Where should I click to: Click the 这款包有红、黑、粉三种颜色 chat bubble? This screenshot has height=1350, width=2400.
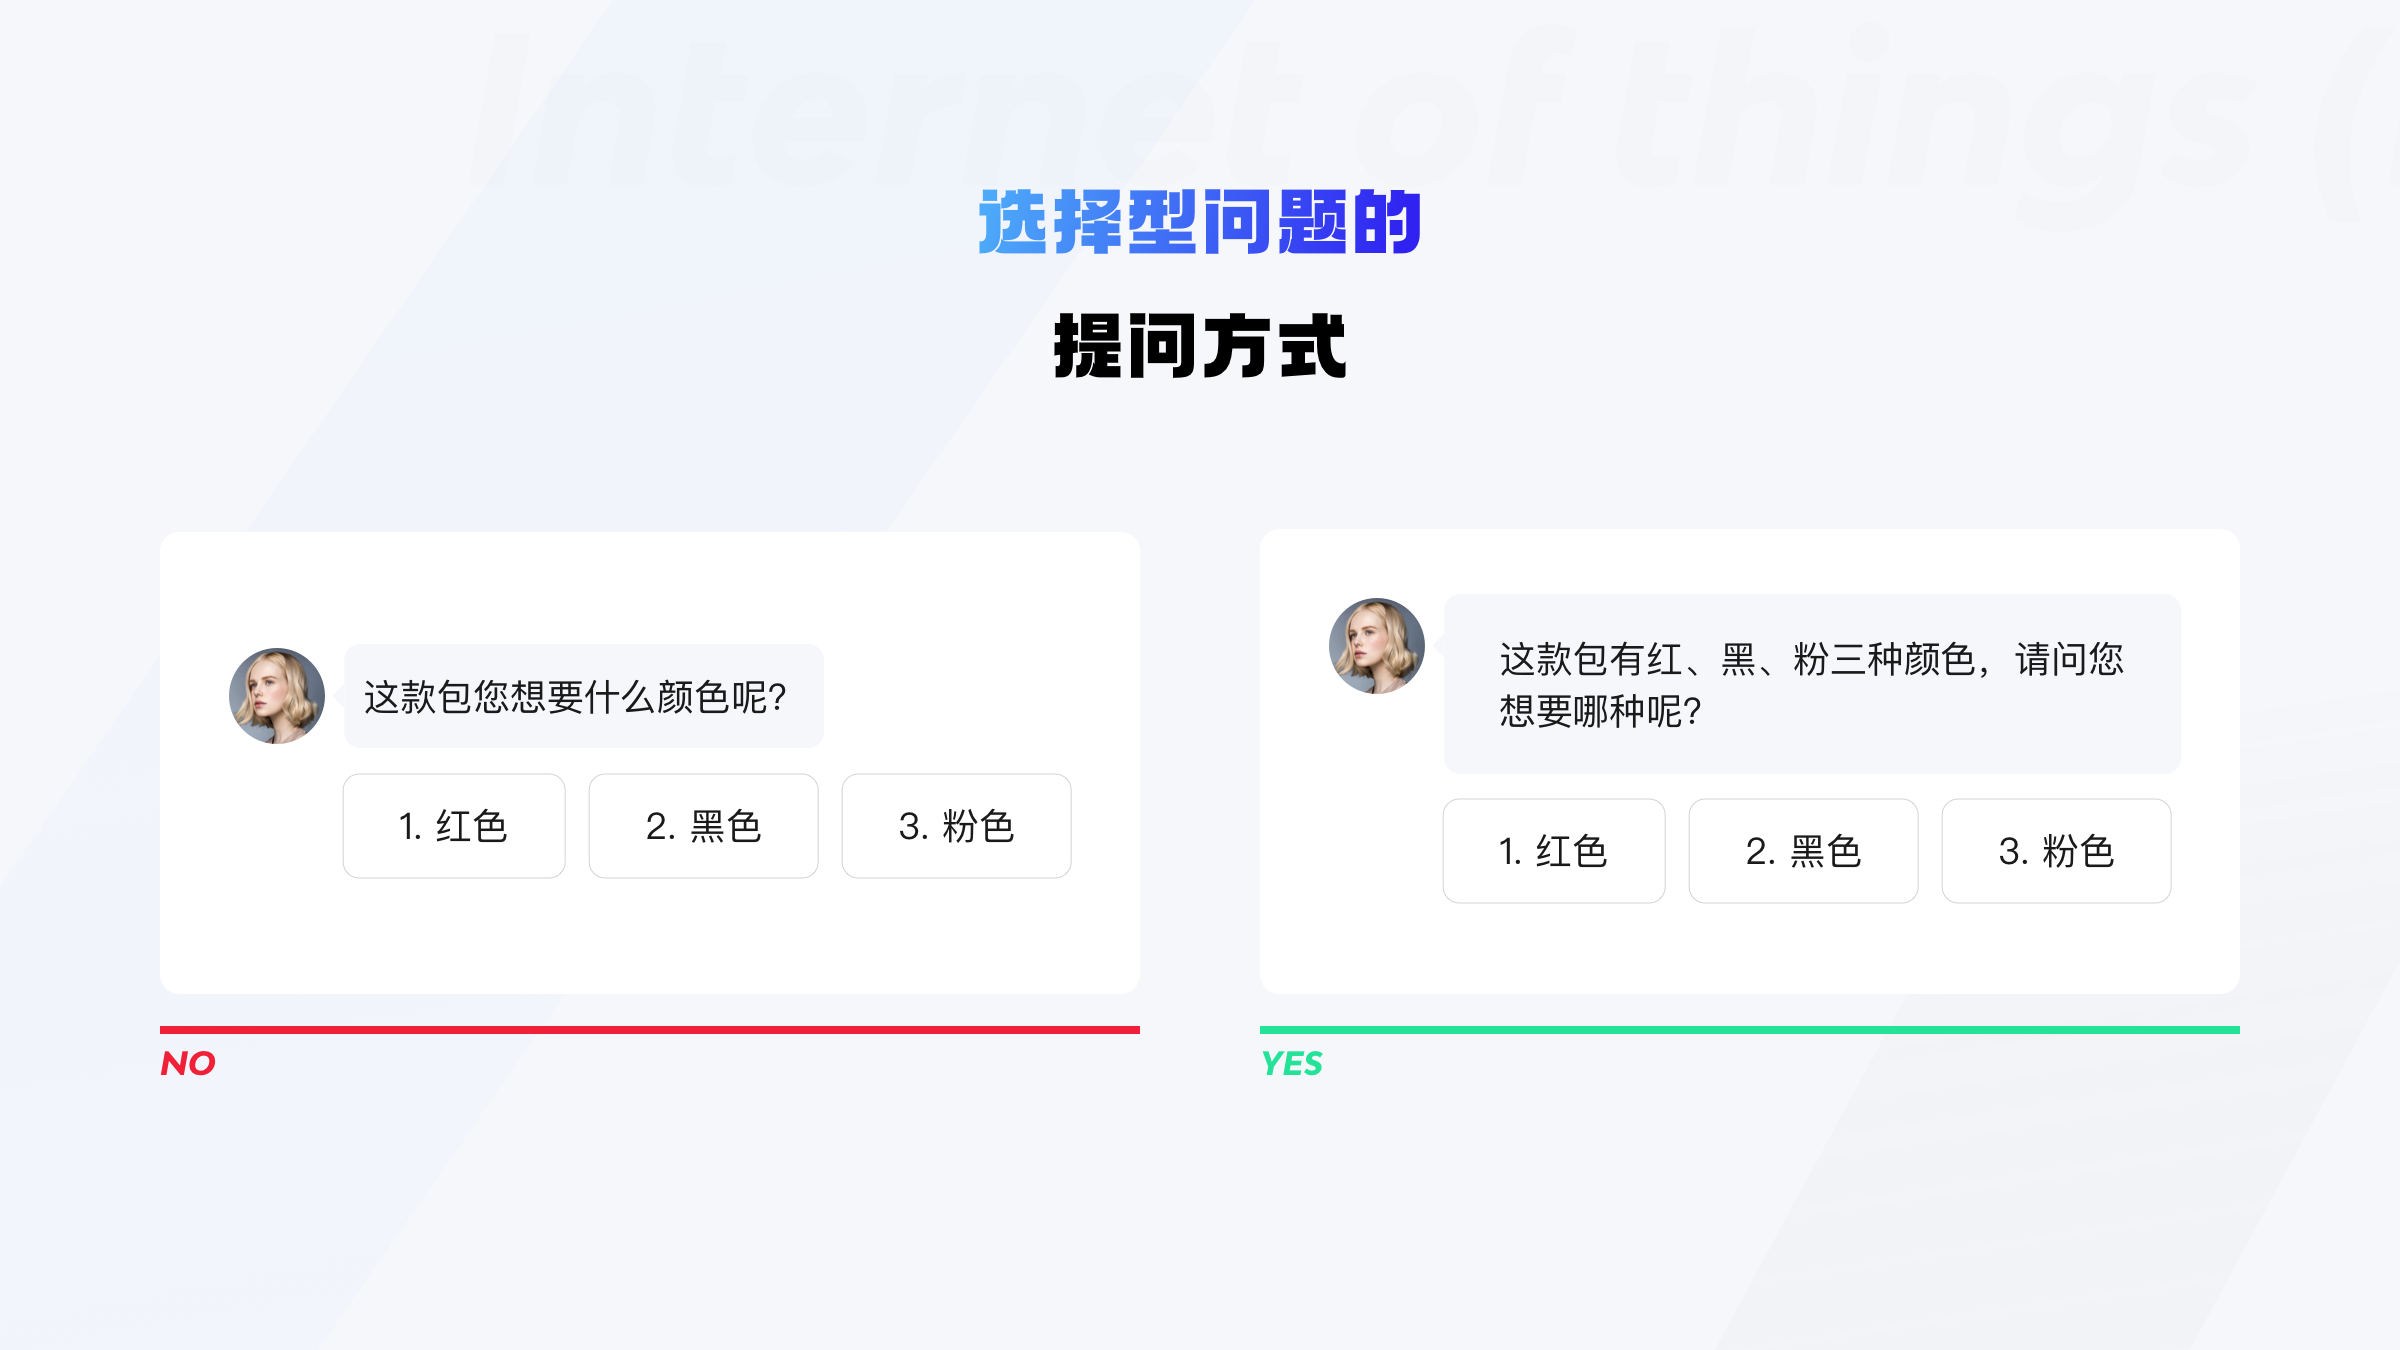(1812, 684)
